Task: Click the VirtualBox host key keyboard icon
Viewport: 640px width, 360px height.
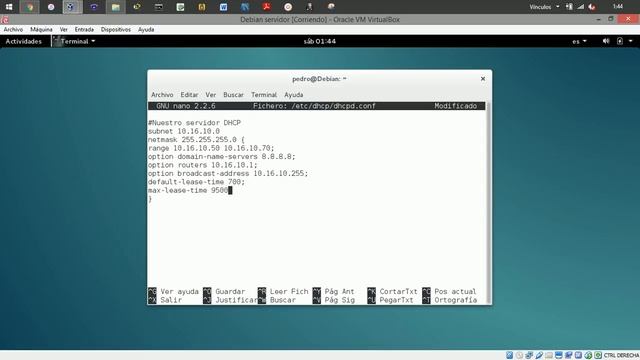Action: (598, 355)
